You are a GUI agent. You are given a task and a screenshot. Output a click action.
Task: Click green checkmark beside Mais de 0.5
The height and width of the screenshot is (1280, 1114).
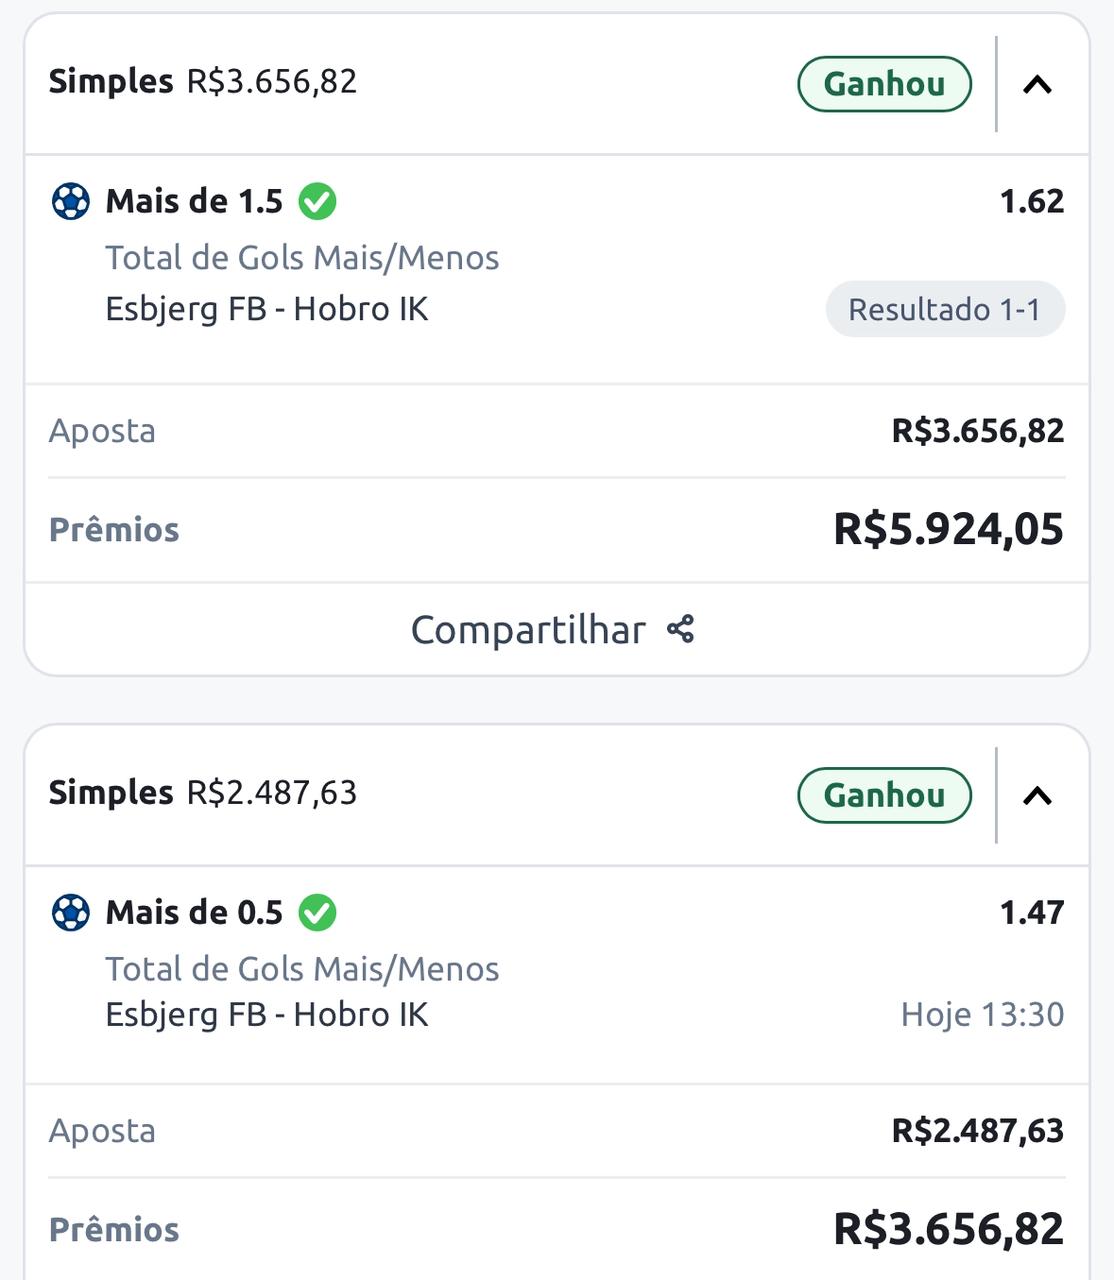click(x=317, y=913)
